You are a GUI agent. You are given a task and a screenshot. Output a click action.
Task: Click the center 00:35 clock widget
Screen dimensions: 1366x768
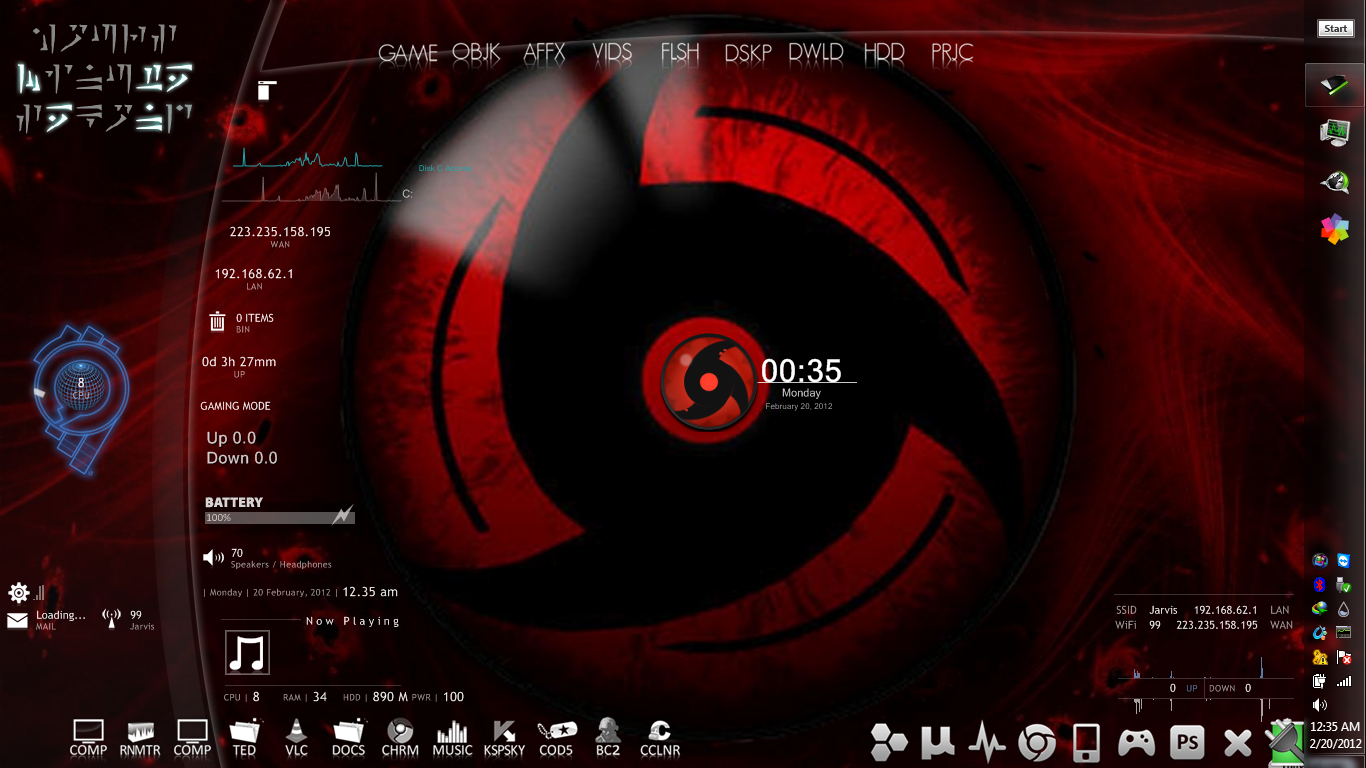tap(801, 371)
